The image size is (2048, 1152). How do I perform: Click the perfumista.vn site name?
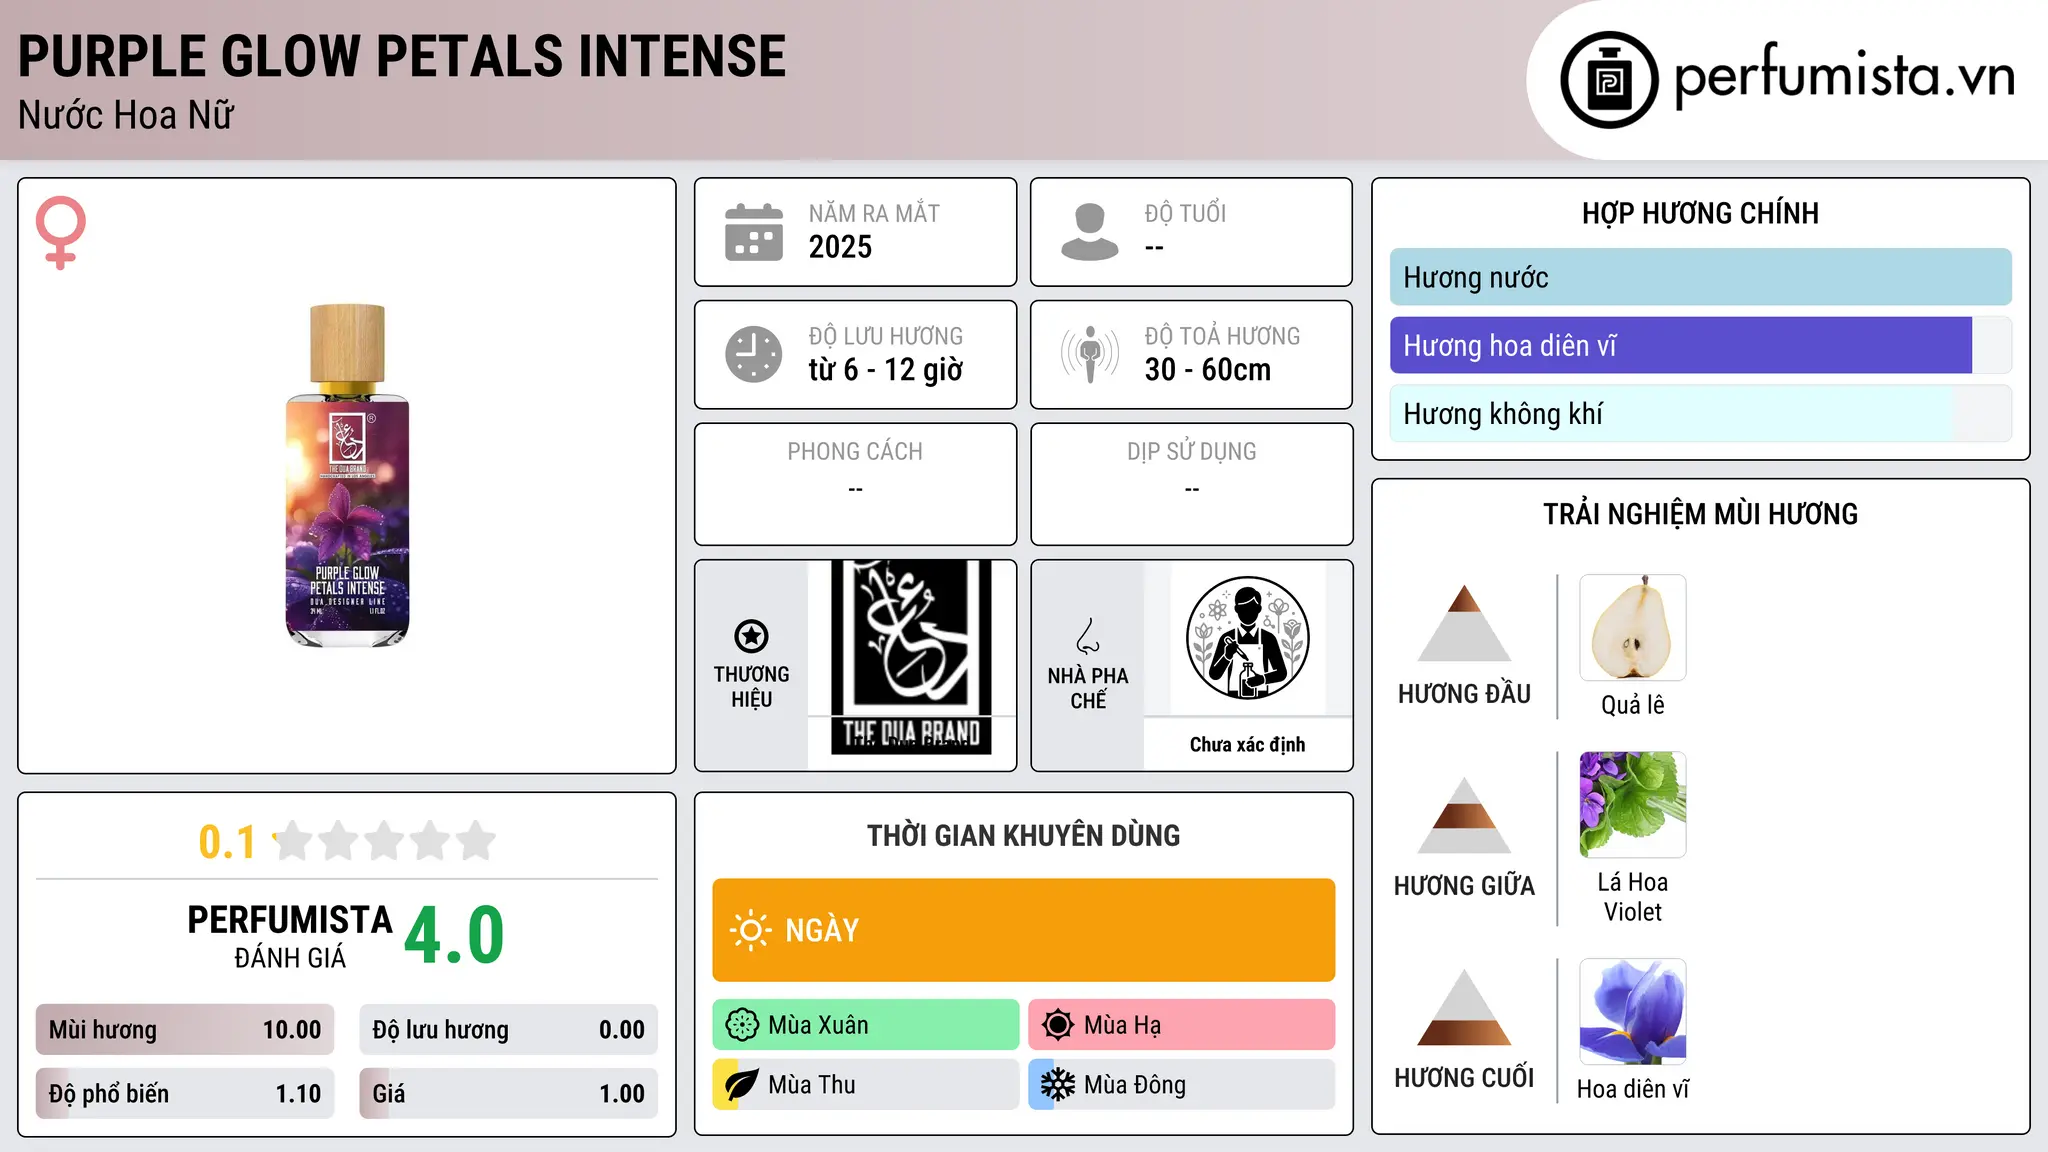[x=1845, y=76]
